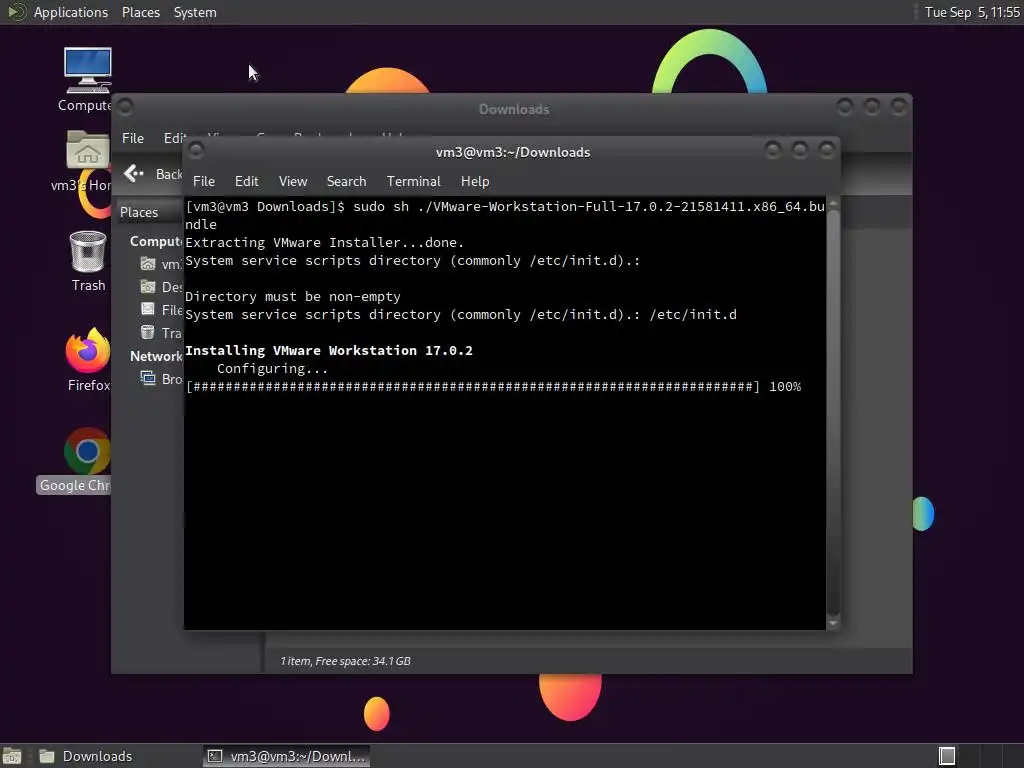1024x768 pixels.
Task: Click the network browse icon in sidebar
Action: click(148, 378)
